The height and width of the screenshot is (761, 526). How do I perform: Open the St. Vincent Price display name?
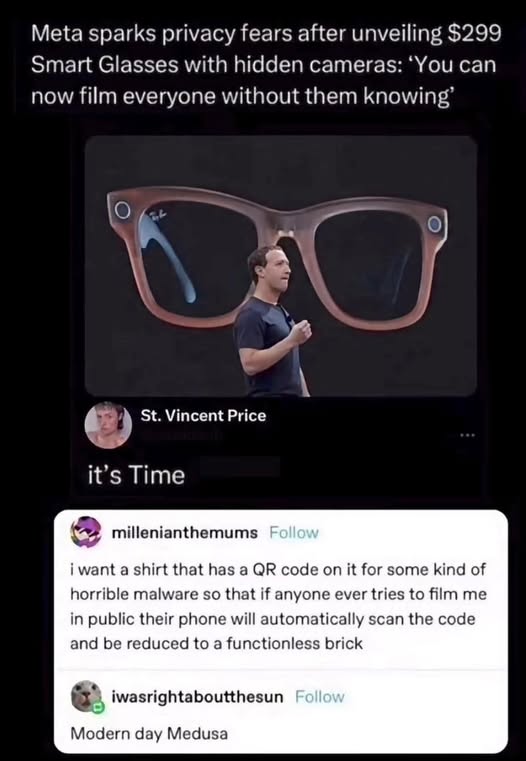tap(203, 416)
